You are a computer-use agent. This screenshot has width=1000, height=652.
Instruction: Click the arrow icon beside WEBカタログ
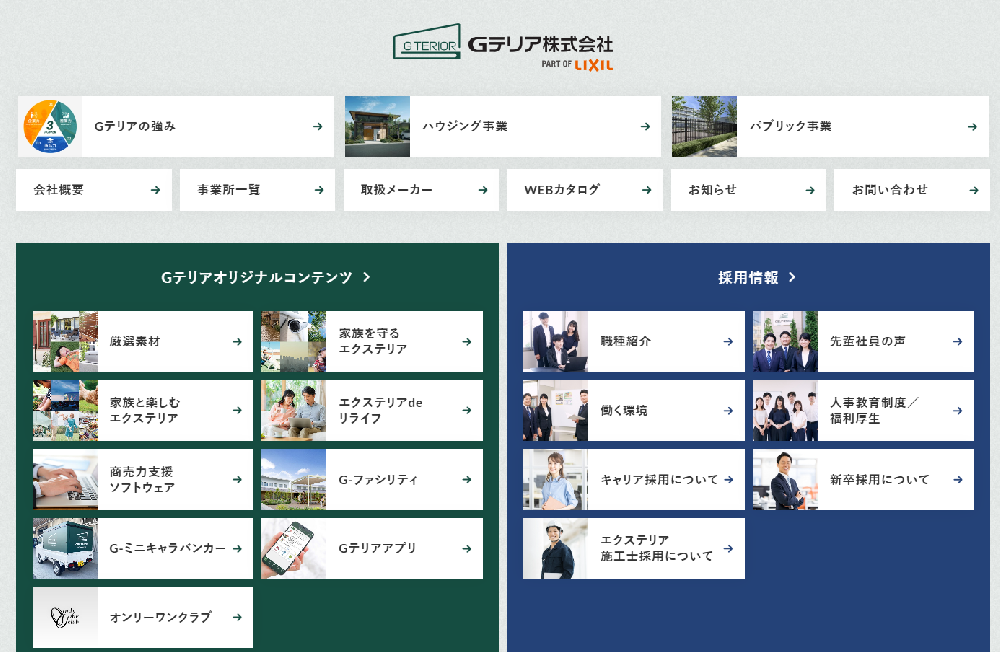(647, 190)
